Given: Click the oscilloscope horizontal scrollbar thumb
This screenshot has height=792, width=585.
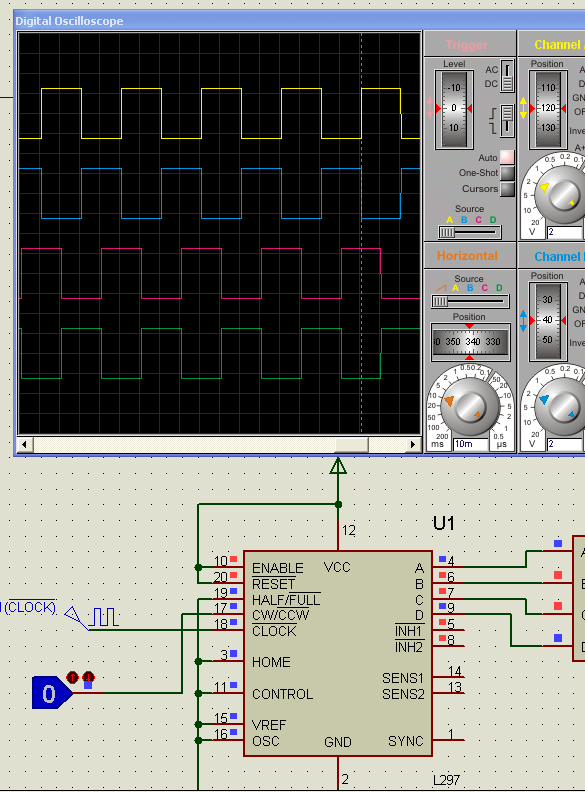Looking at the screenshot, I should (x=352, y=444).
